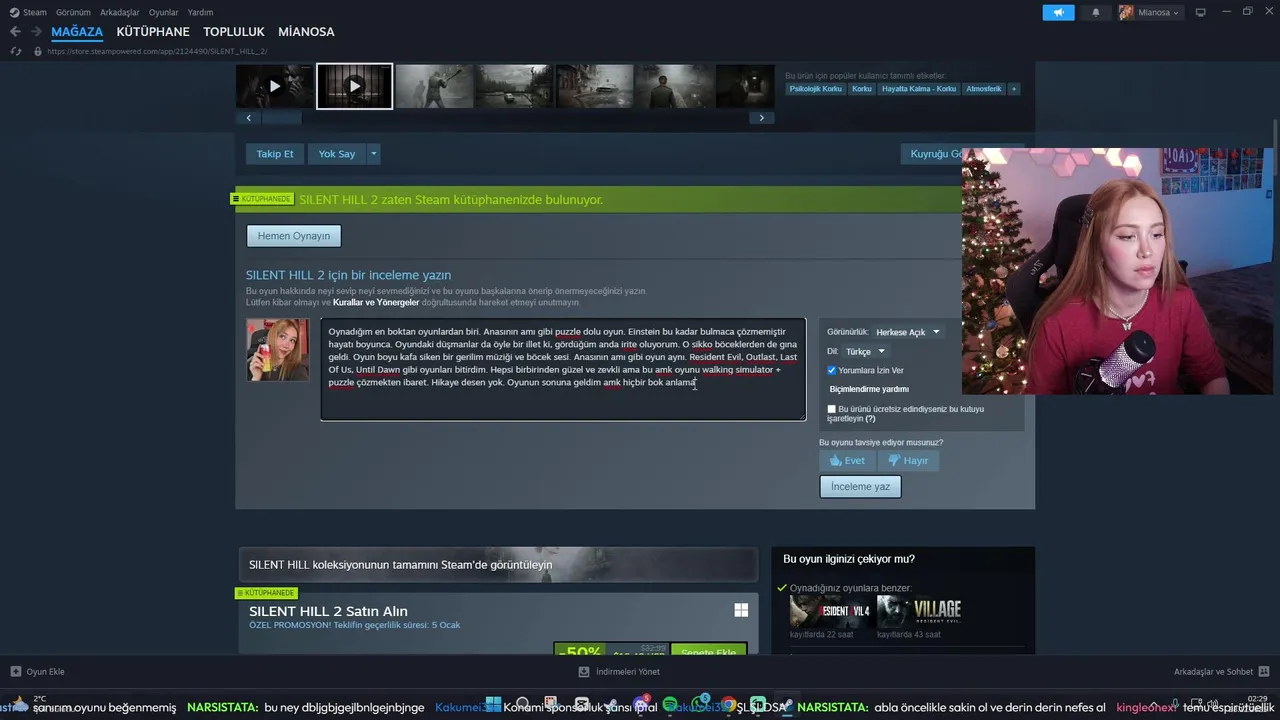The image size is (1280, 720).
Task: Open the notifications bell
Action: [x=1095, y=12]
